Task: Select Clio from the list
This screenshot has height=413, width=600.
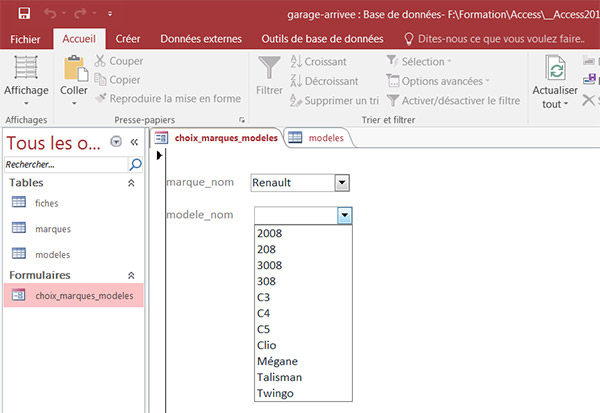Action: (303, 345)
